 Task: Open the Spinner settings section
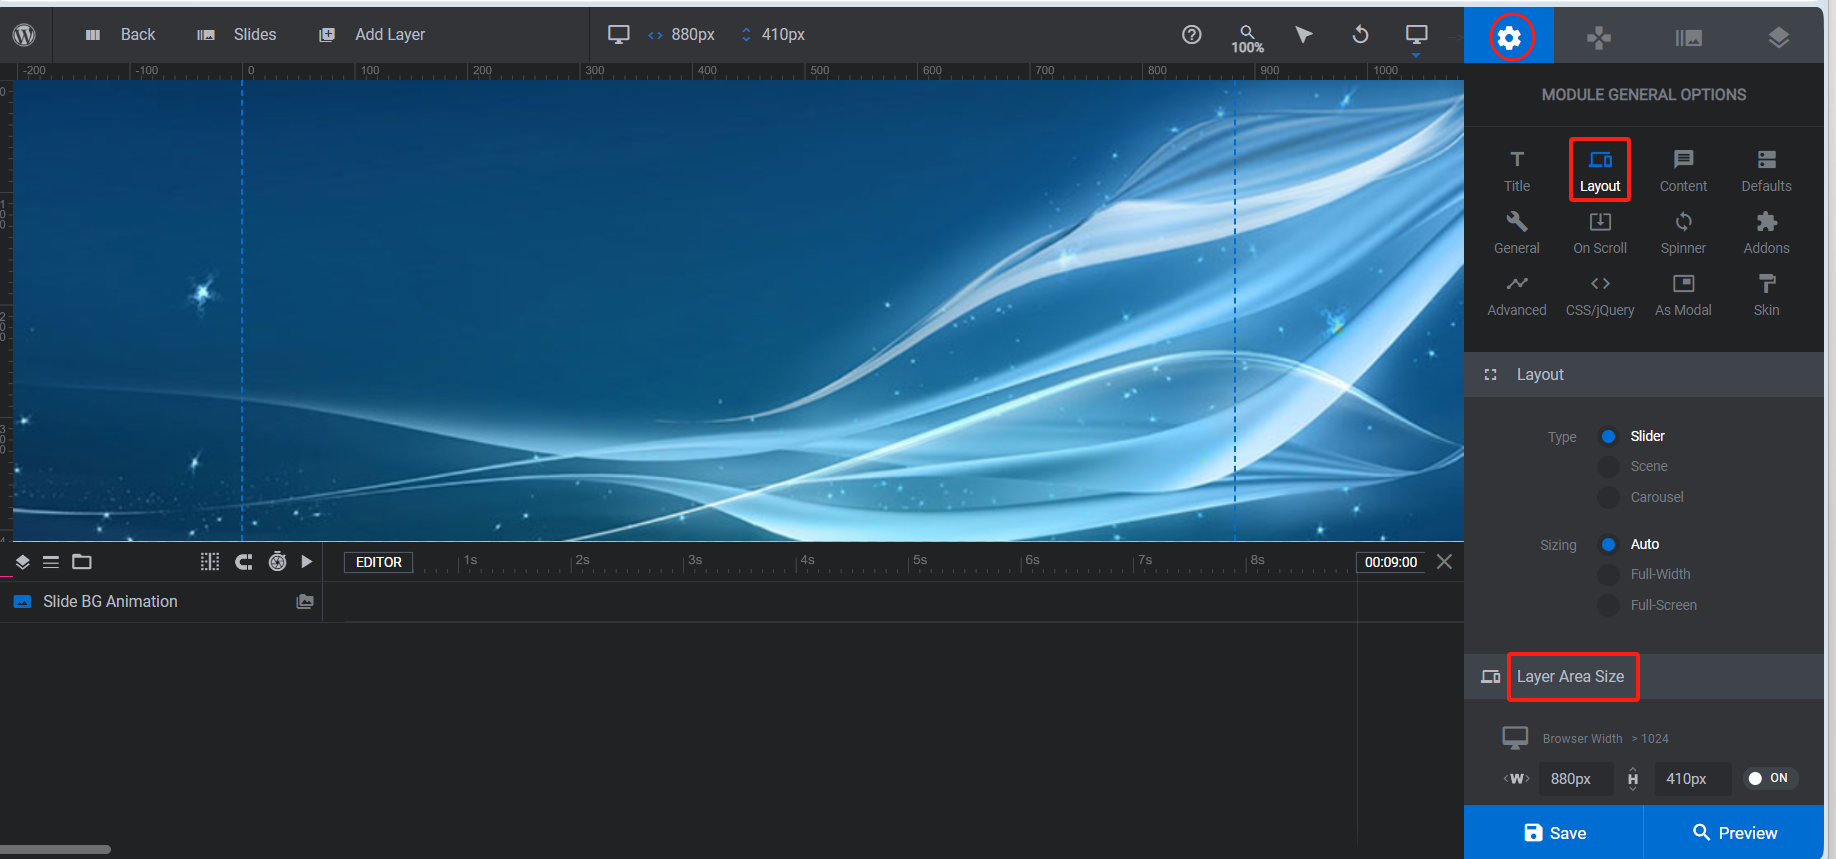click(x=1683, y=233)
